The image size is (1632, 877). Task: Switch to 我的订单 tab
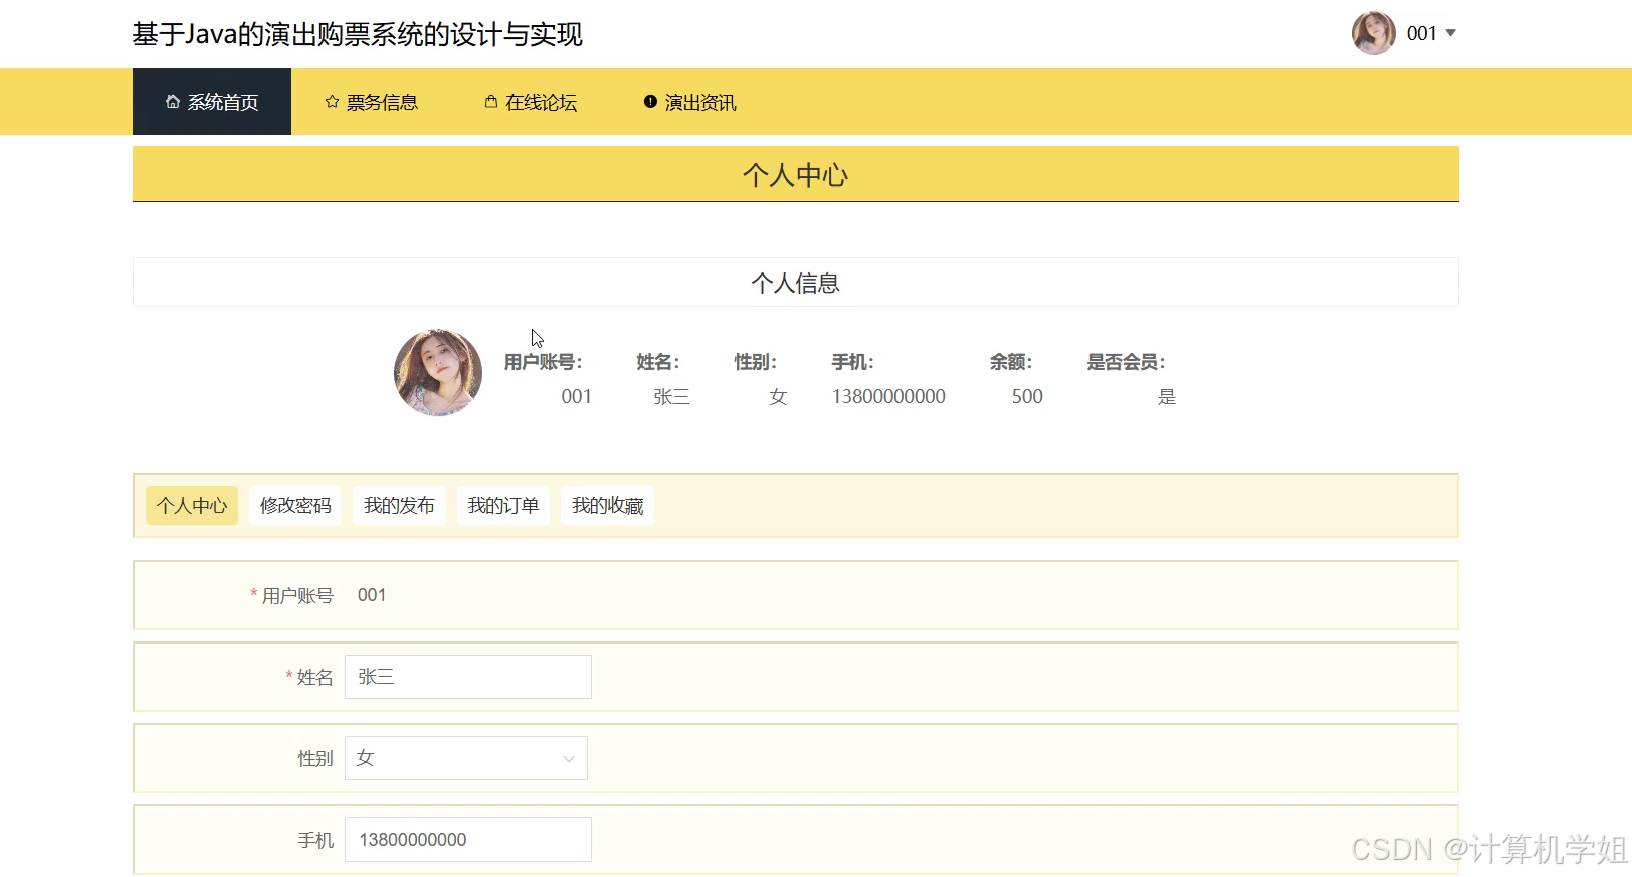coord(503,506)
